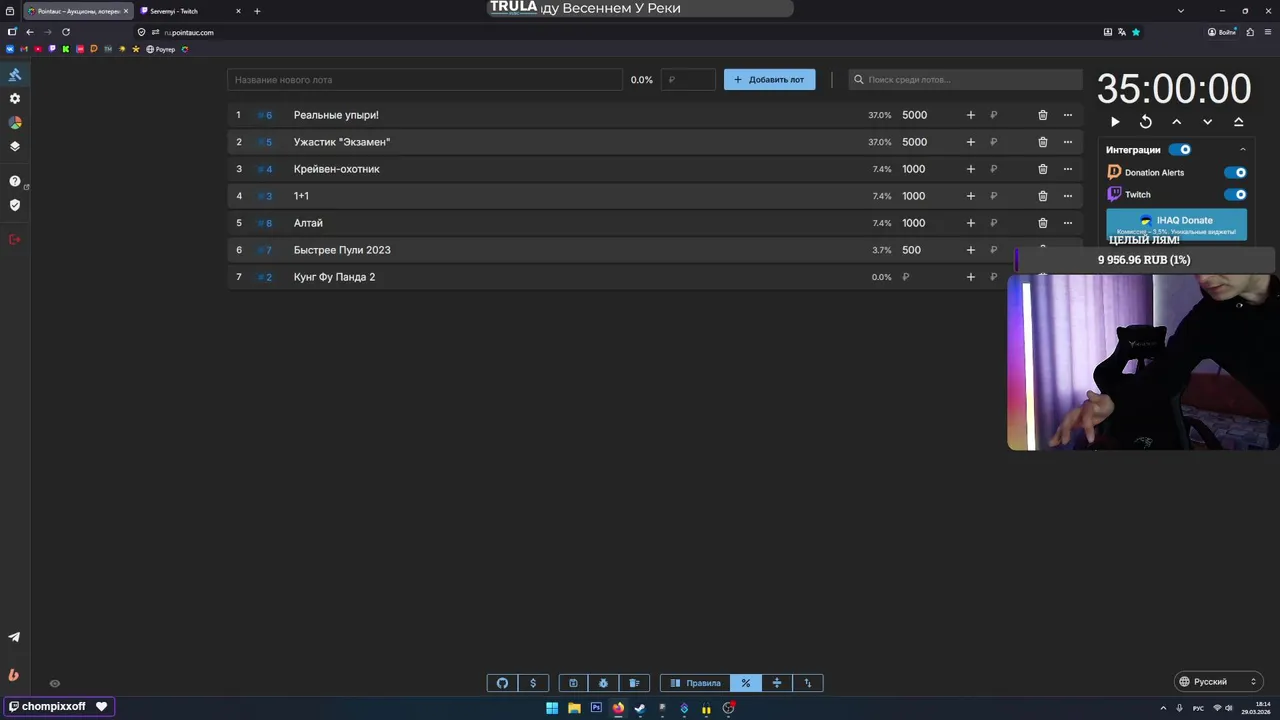
Task: Add amount to Крейвен-охотник lot
Action: click(x=970, y=169)
